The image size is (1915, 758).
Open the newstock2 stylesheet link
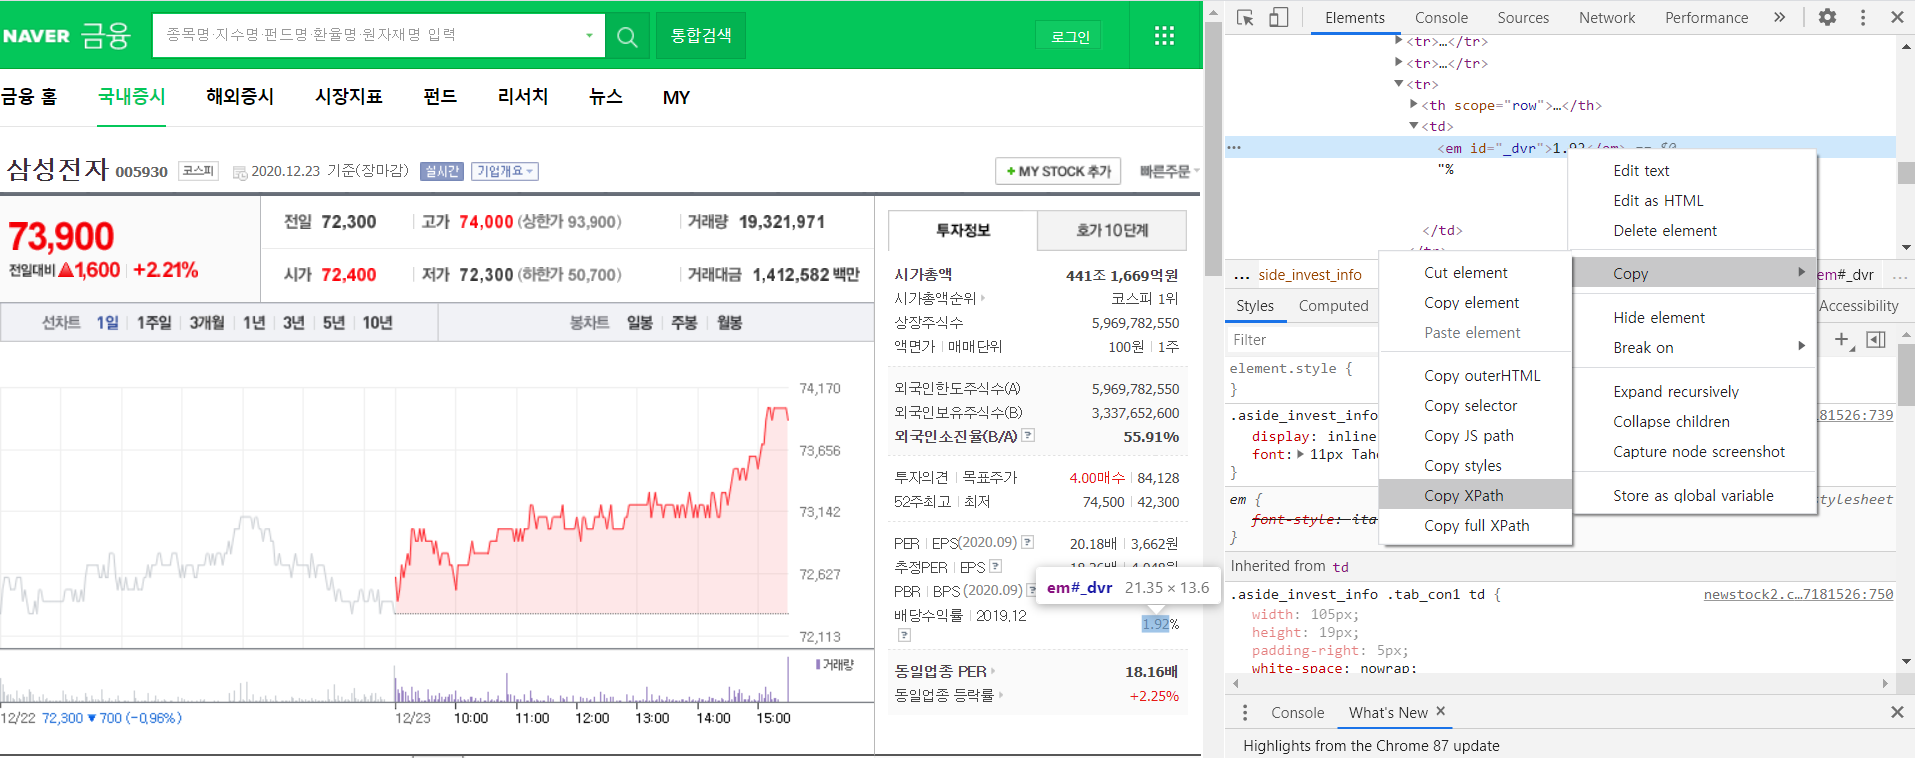[1798, 594]
